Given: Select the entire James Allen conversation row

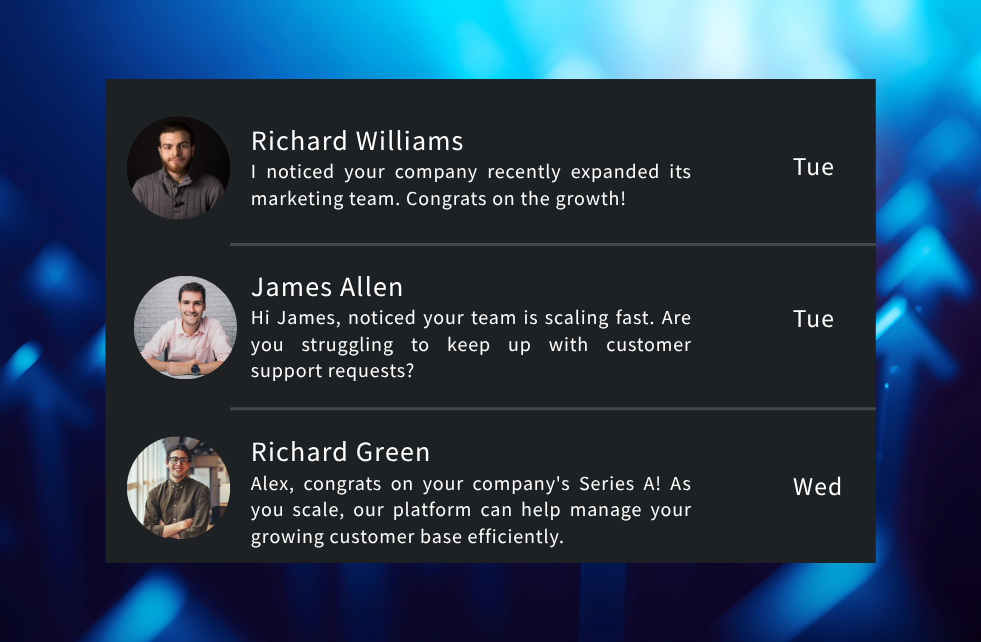Looking at the screenshot, I should coord(490,327).
